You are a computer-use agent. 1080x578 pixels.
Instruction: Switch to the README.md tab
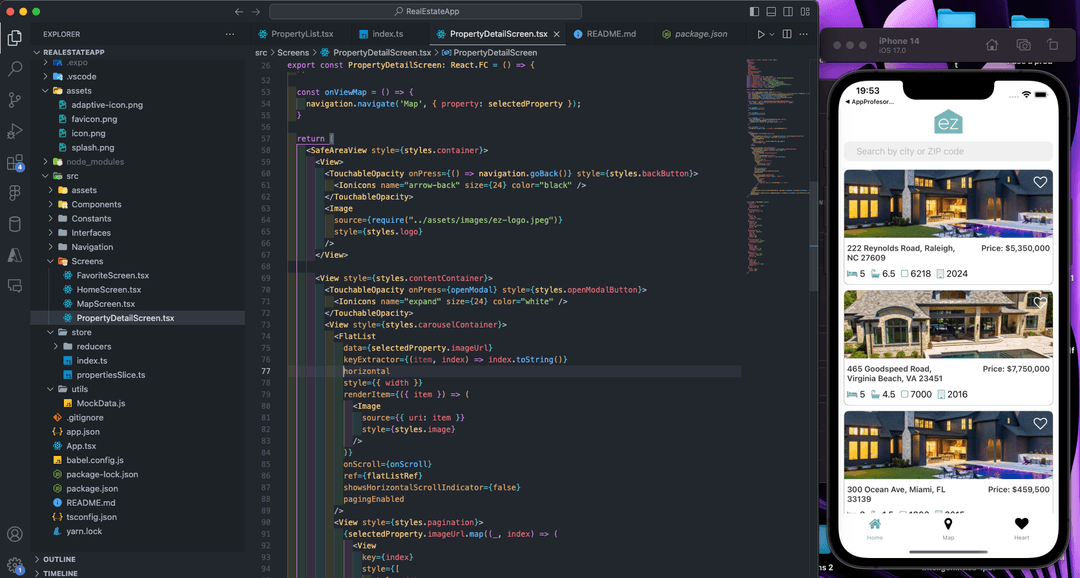click(610, 34)
